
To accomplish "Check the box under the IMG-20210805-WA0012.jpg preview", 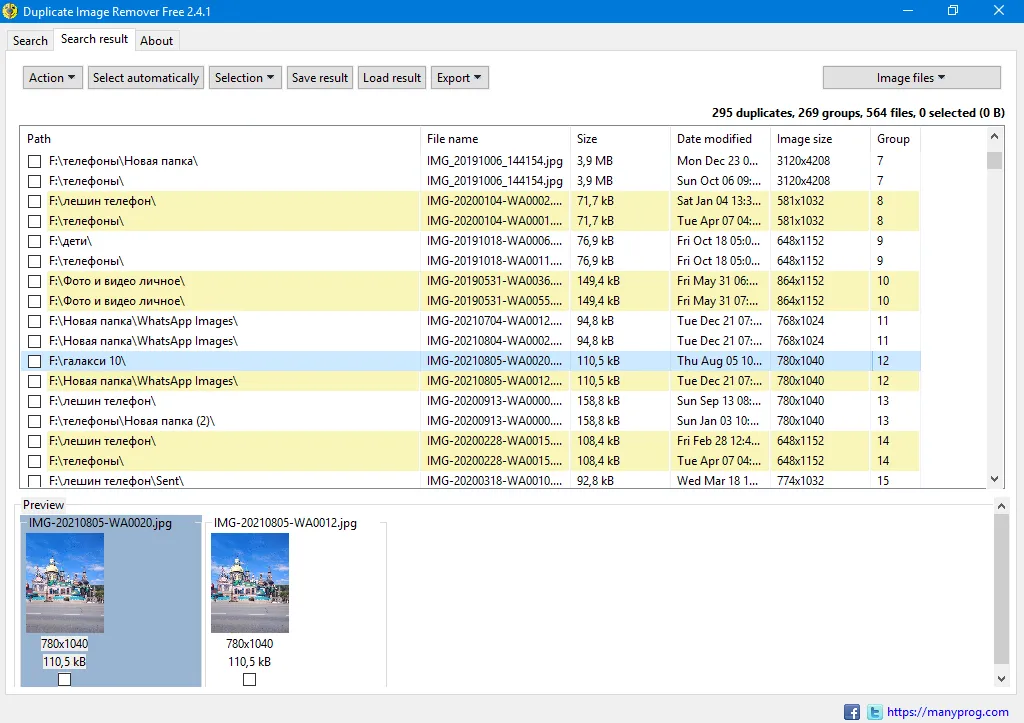I will [249, 680].
